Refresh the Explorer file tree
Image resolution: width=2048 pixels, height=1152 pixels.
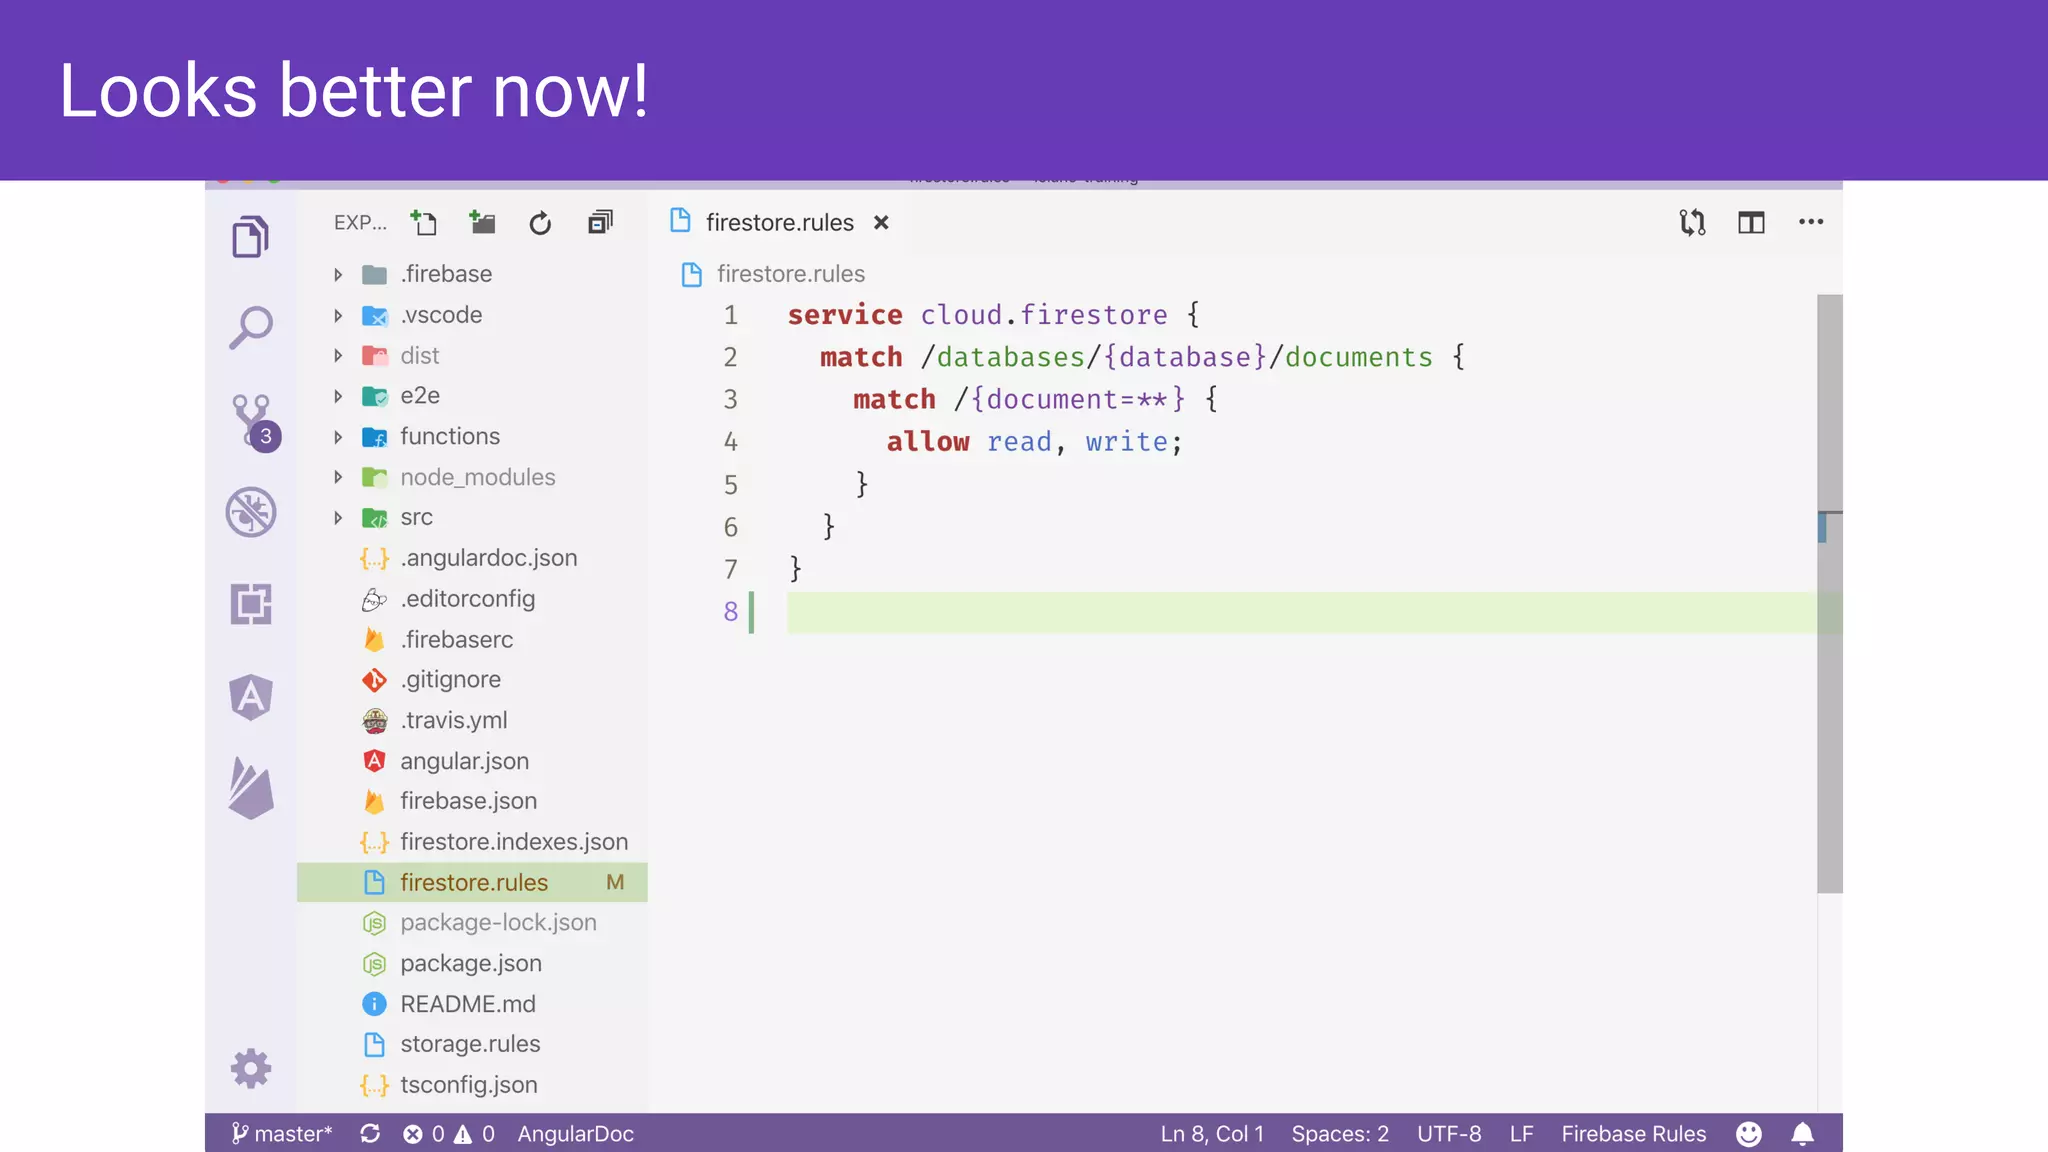pos(540,223)
